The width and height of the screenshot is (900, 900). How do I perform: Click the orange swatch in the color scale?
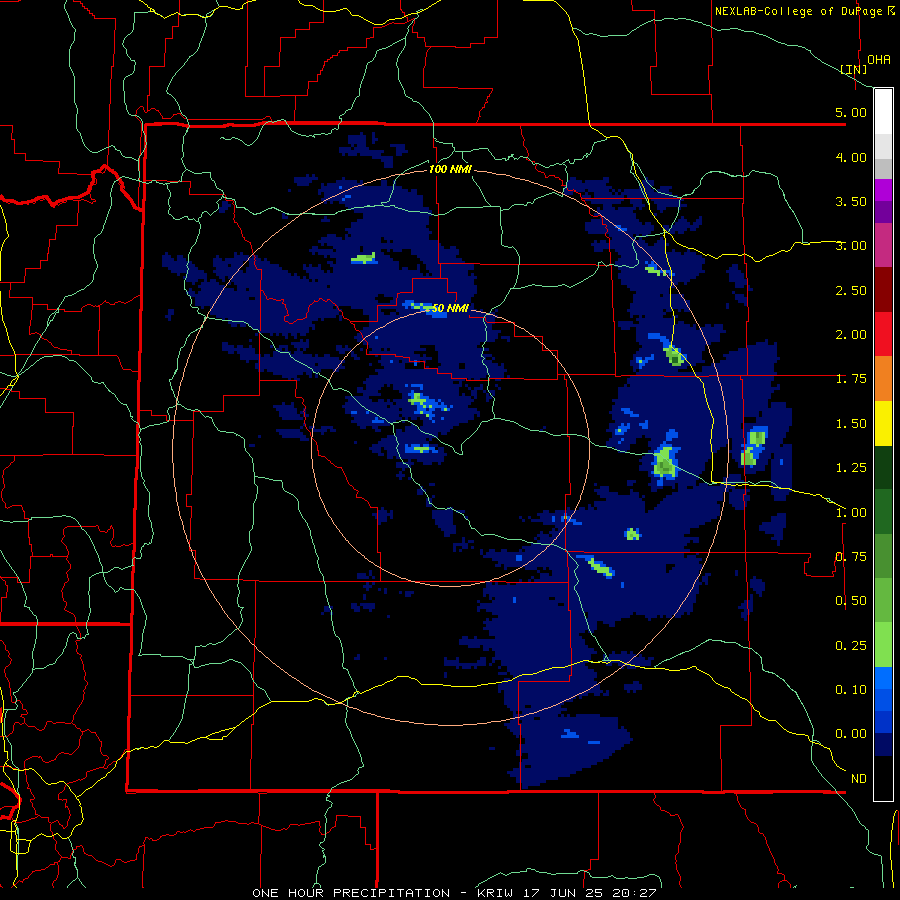click(x=883, y=379)
